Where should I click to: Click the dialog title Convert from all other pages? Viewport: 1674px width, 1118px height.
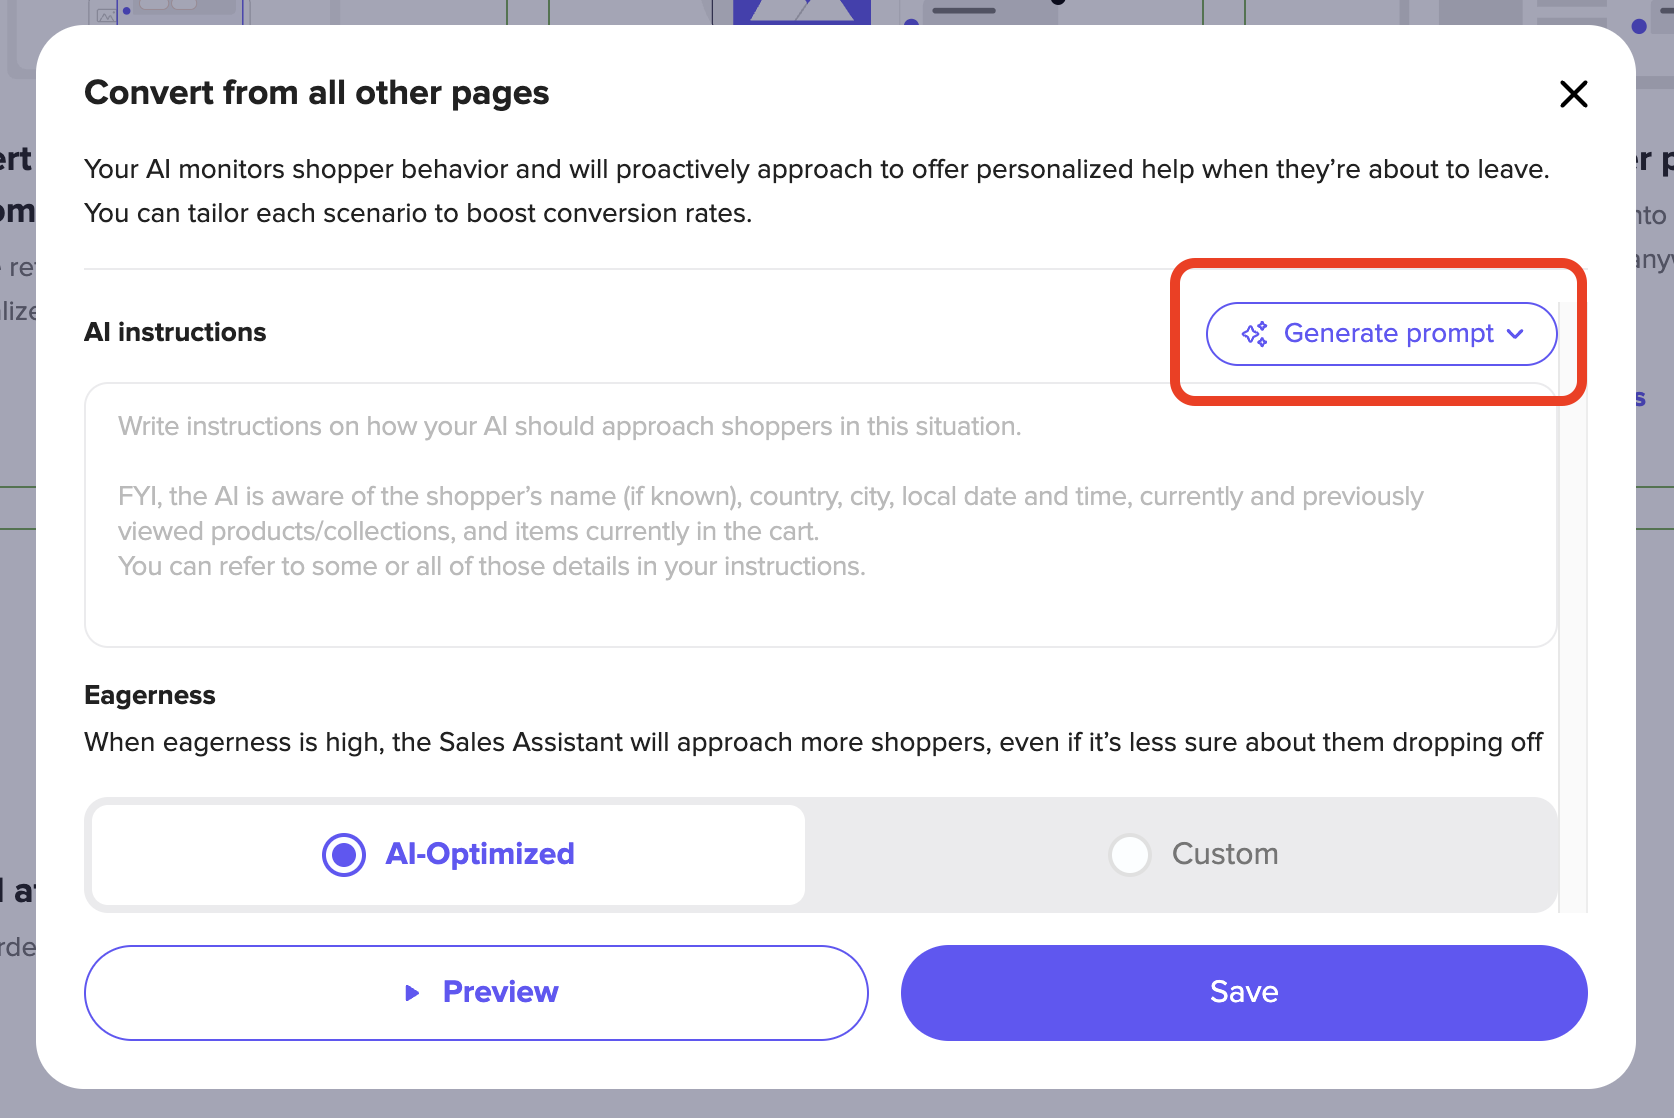pos(317,93)
